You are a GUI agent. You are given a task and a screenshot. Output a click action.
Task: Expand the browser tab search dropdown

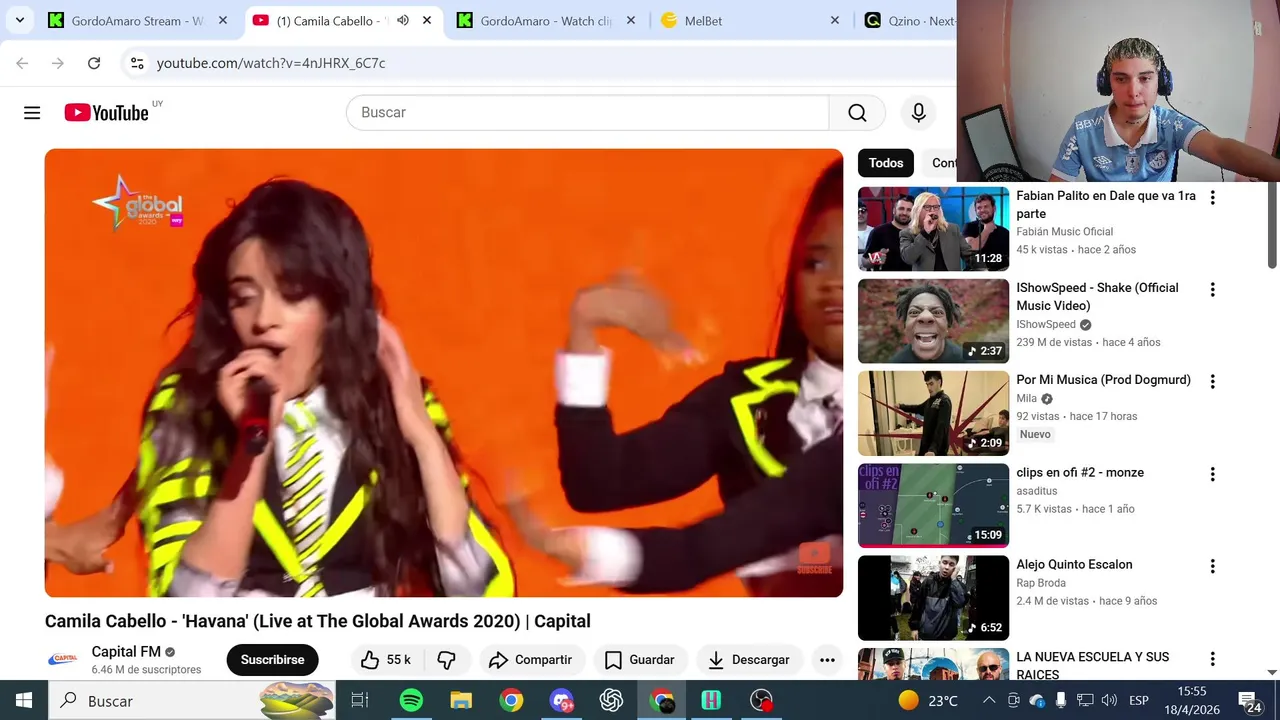(x=19, y=20)
